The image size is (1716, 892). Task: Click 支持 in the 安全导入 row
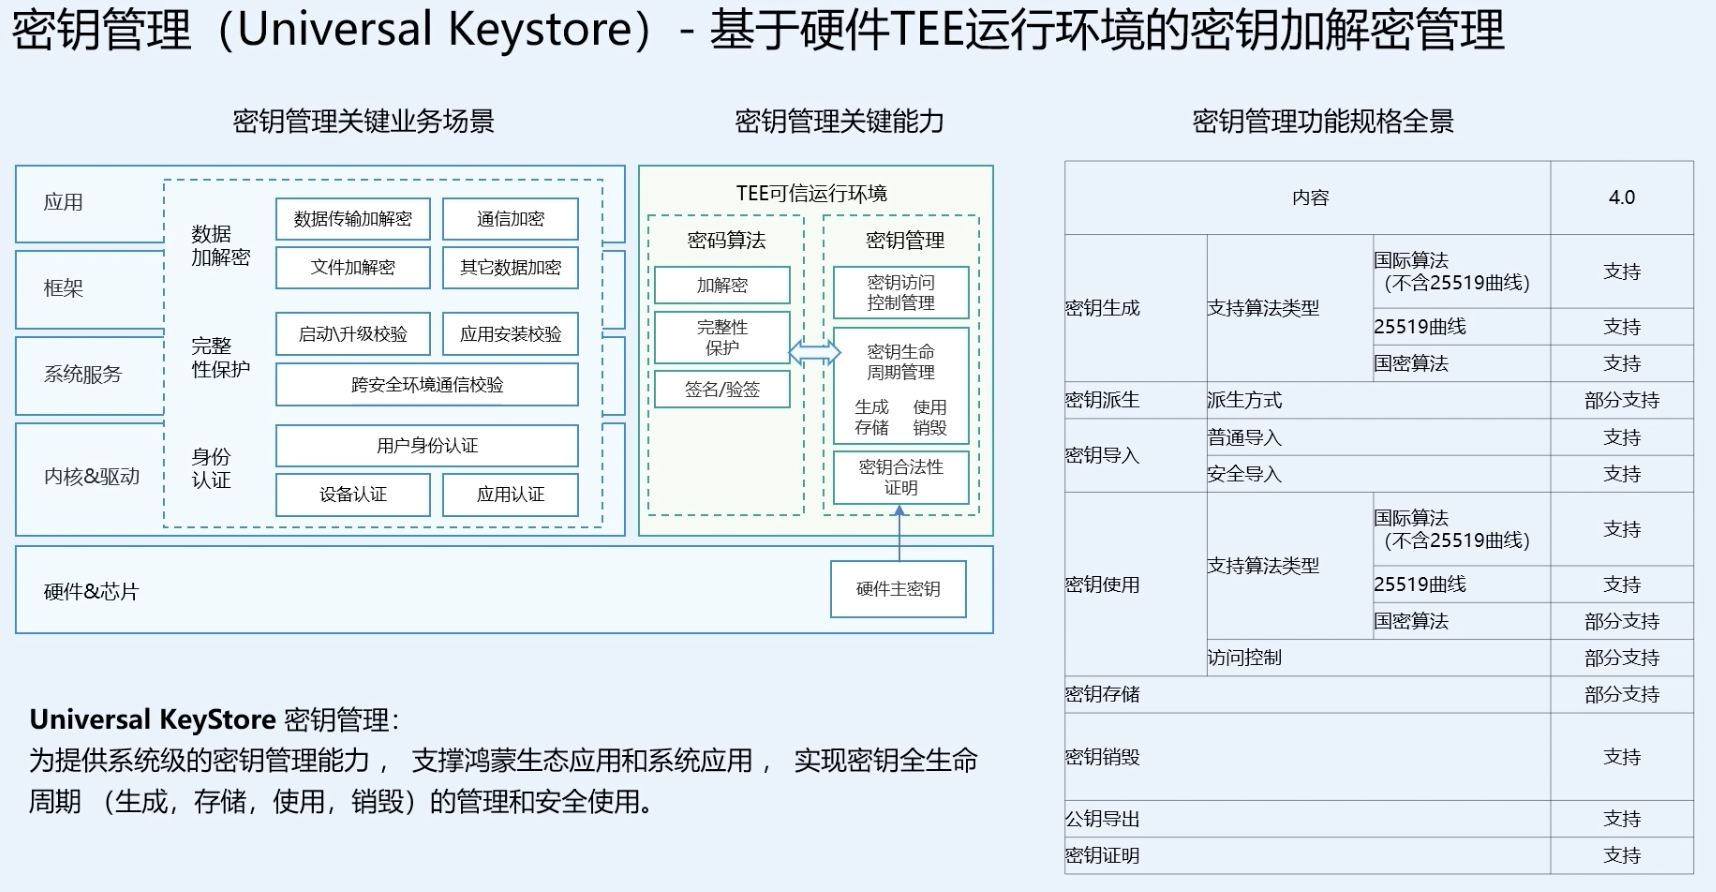point(1622,474)
